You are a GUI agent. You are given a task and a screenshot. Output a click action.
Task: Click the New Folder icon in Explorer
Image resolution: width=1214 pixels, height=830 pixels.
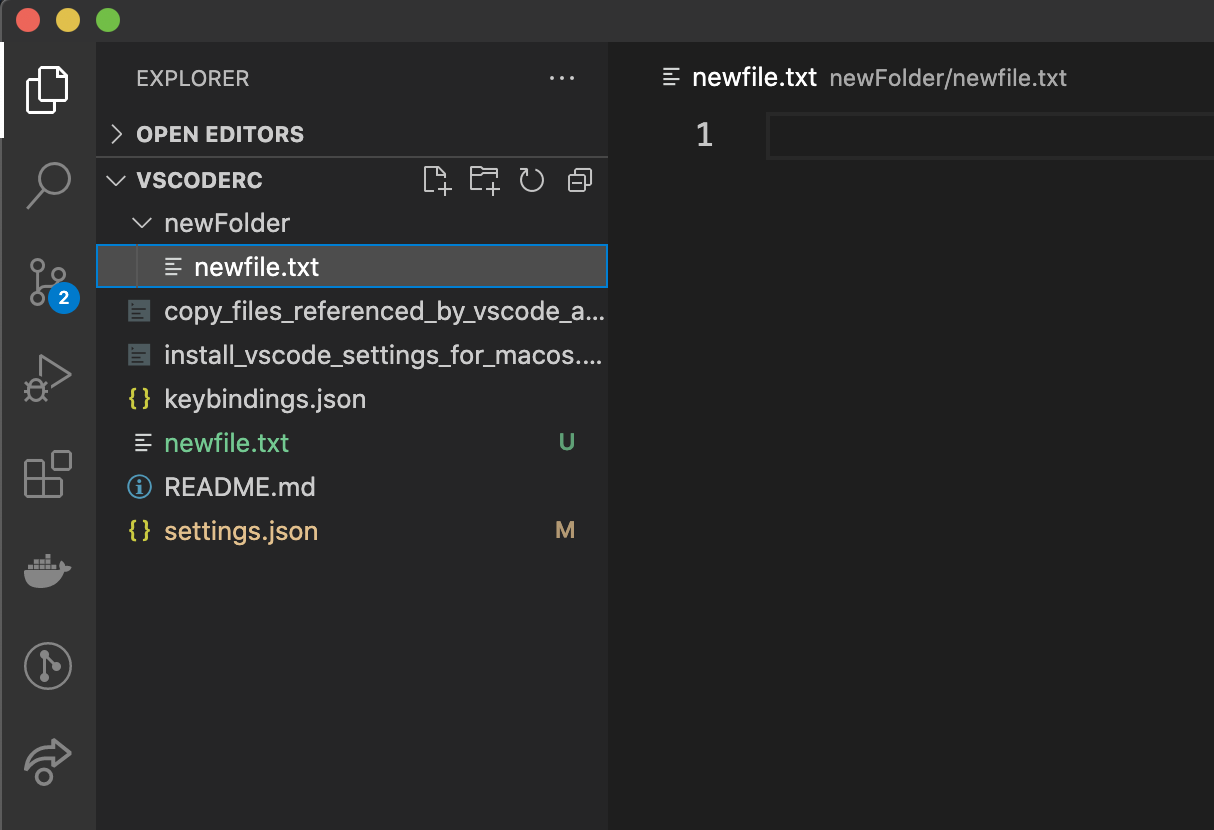point(484,180)
